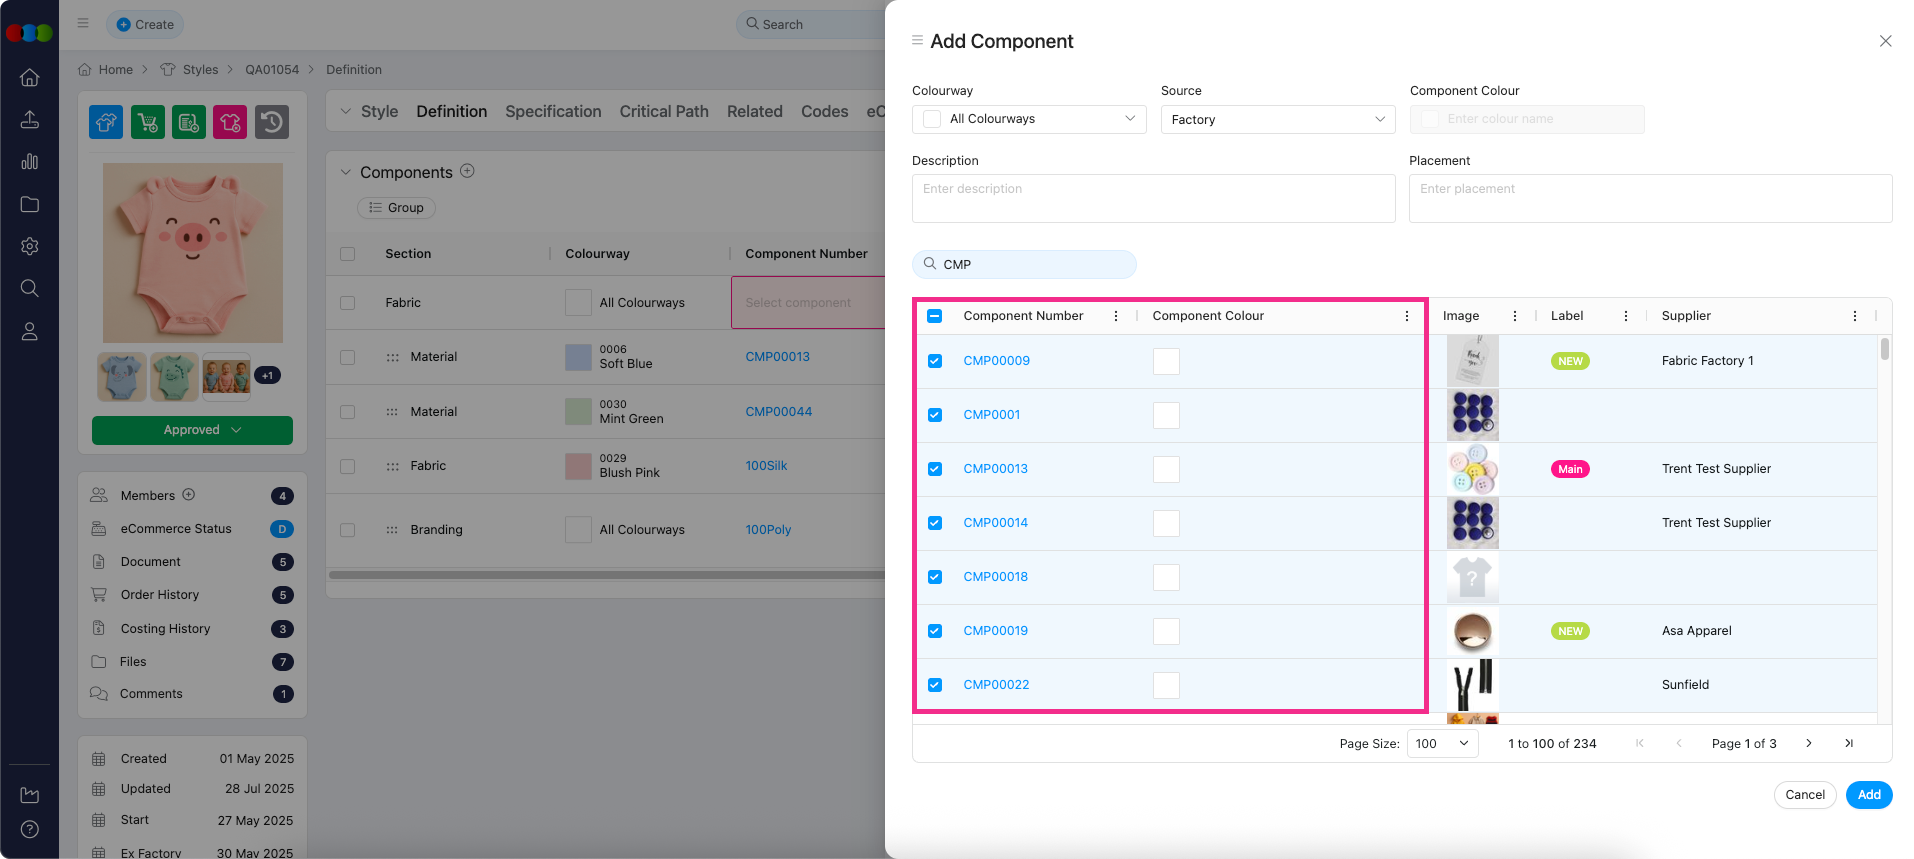Screen dimensions: 1914x859
Task: Click the blue Add button
Action: 1868,795
